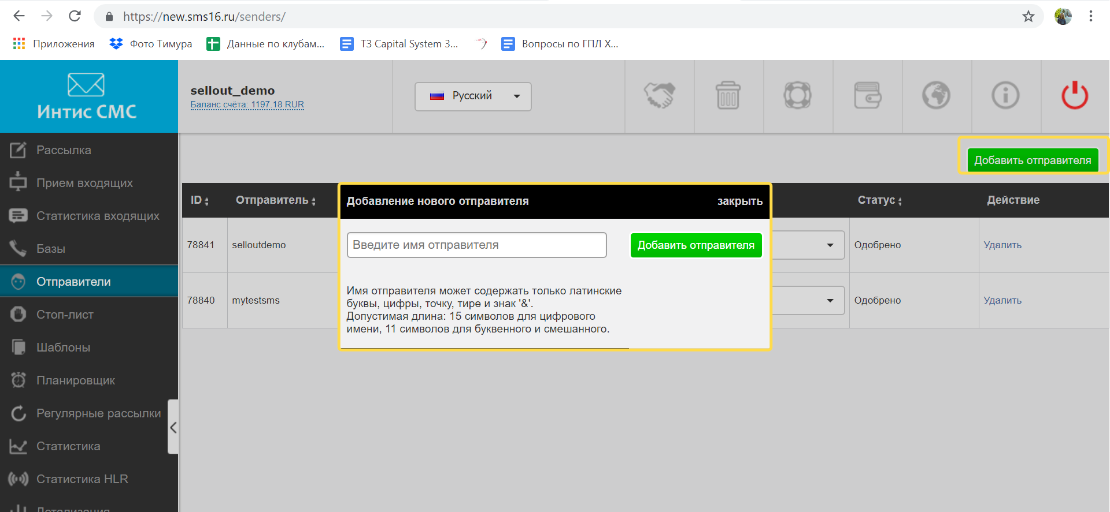The image size is (1110, 512).
Task: Select Отправители in sidebar
Action: 88,282
